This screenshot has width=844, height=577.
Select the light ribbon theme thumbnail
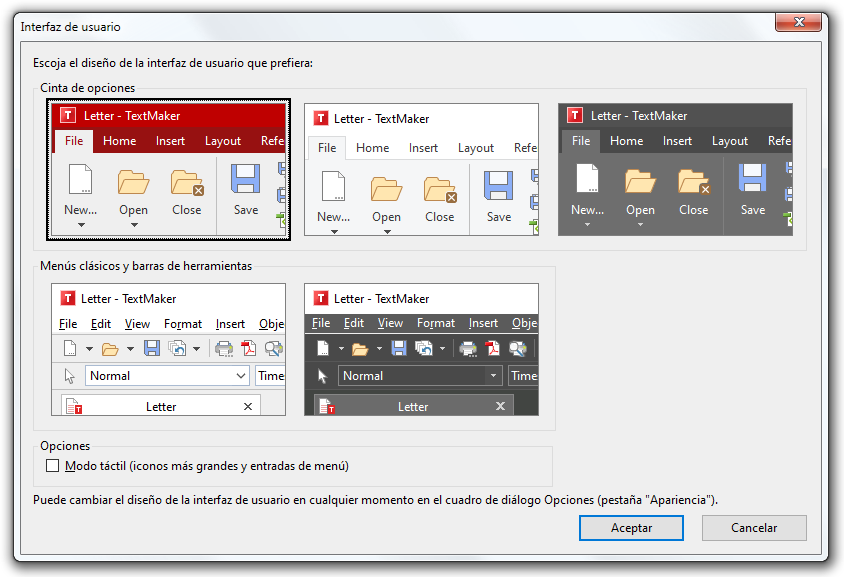[421, 170]
